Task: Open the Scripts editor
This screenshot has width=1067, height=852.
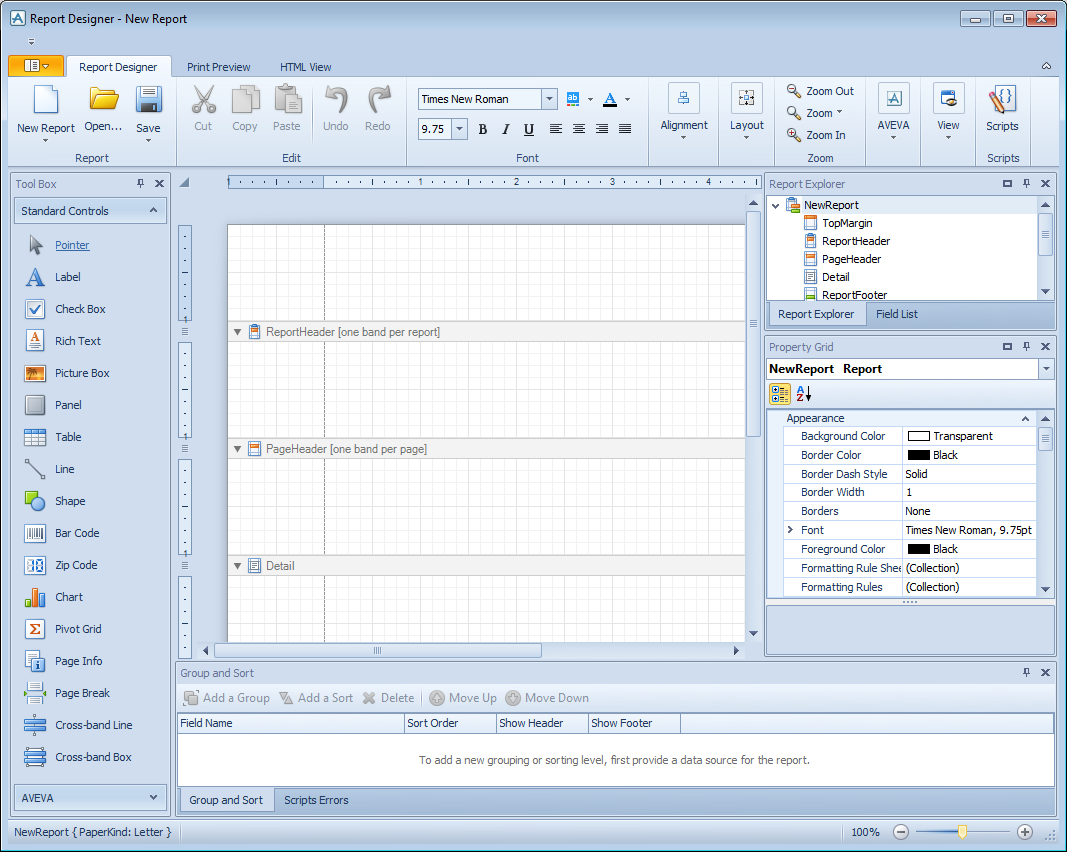Action: click(x=1002, y=109)
